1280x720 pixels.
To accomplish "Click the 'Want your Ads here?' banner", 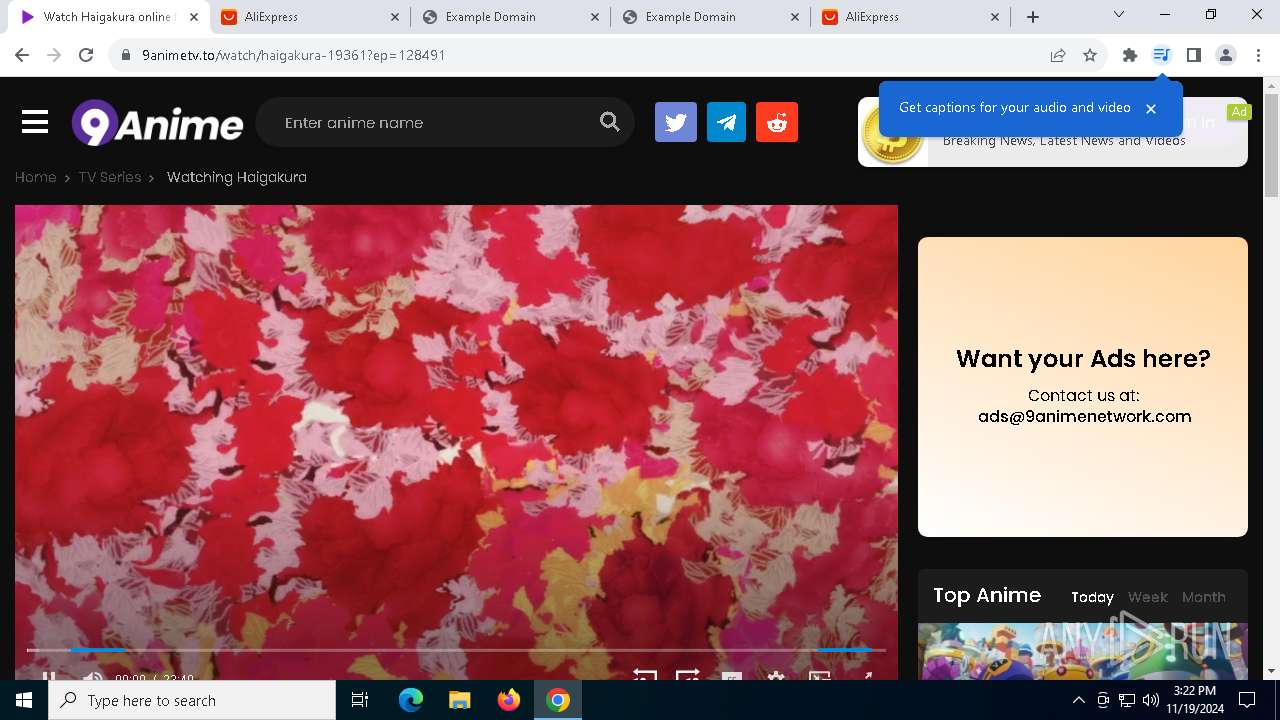I will coord(1083,387).
